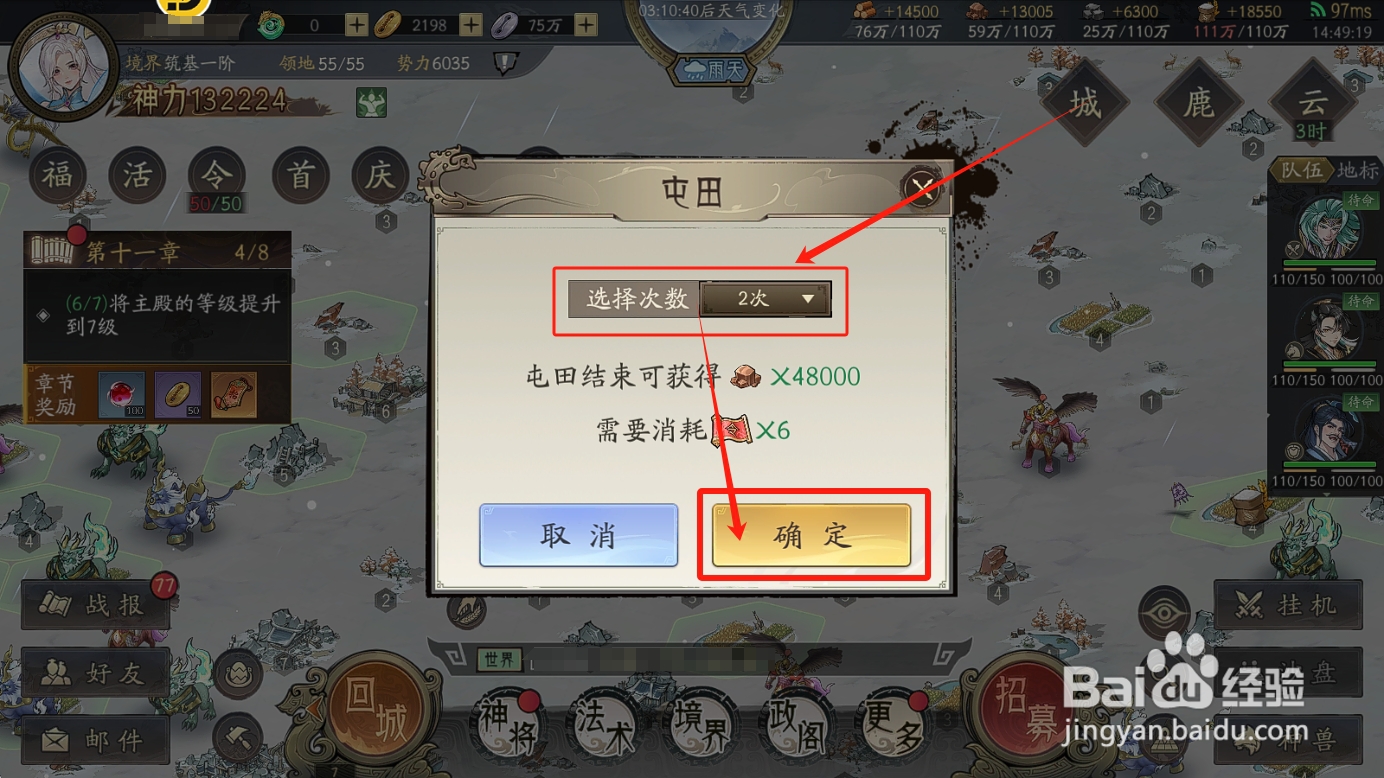Click the 取消 cancel button

pos(578,536)
